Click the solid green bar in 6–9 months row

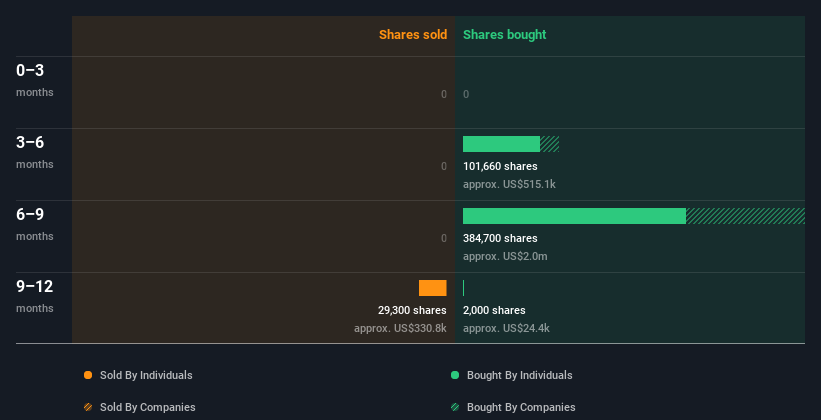point(574,216)
